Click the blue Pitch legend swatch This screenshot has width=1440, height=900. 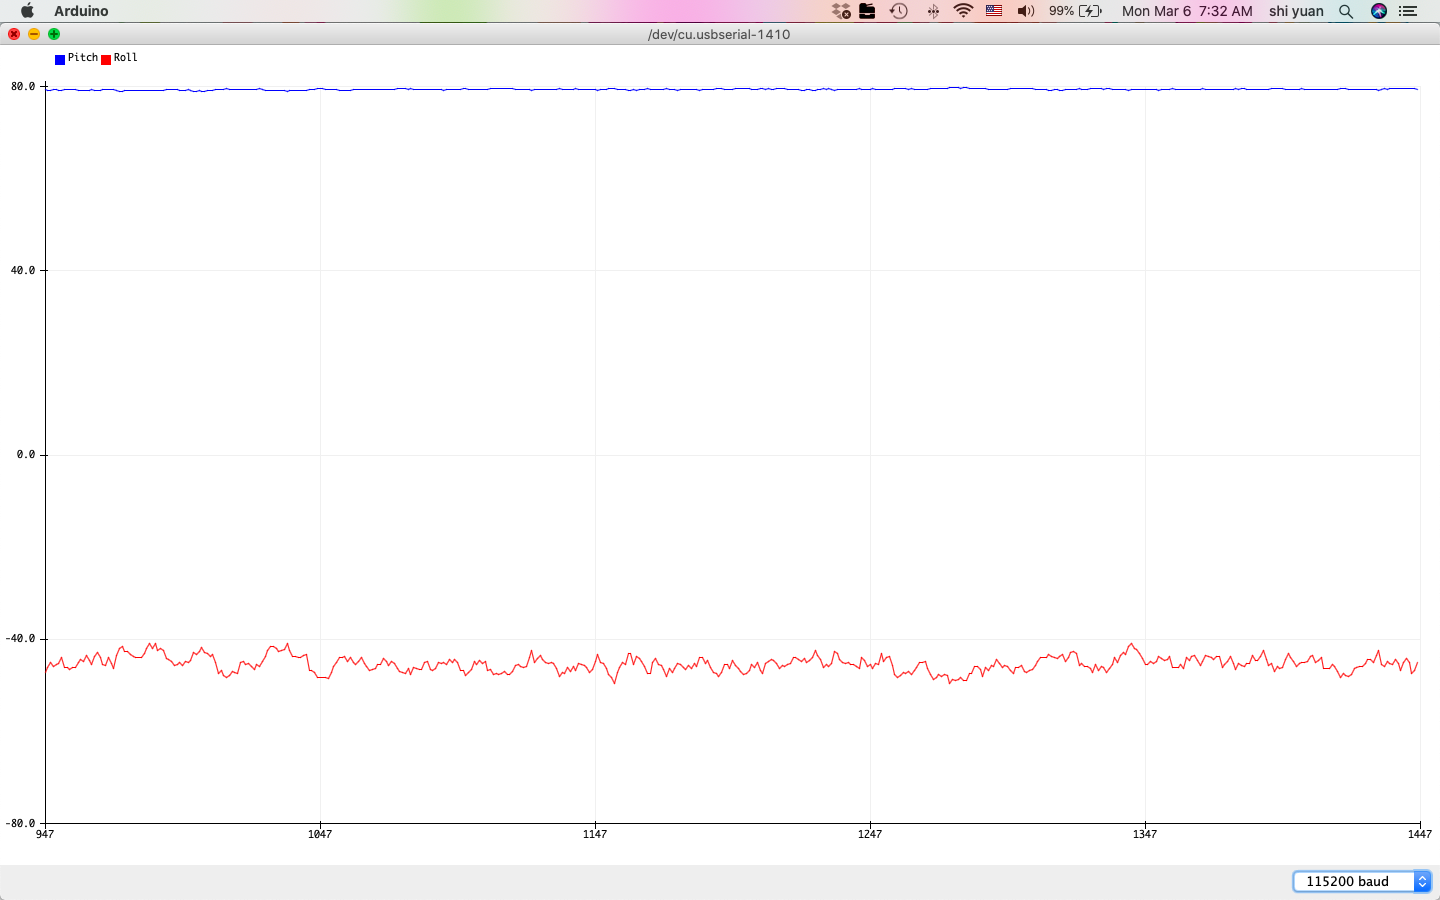point(60,60)
